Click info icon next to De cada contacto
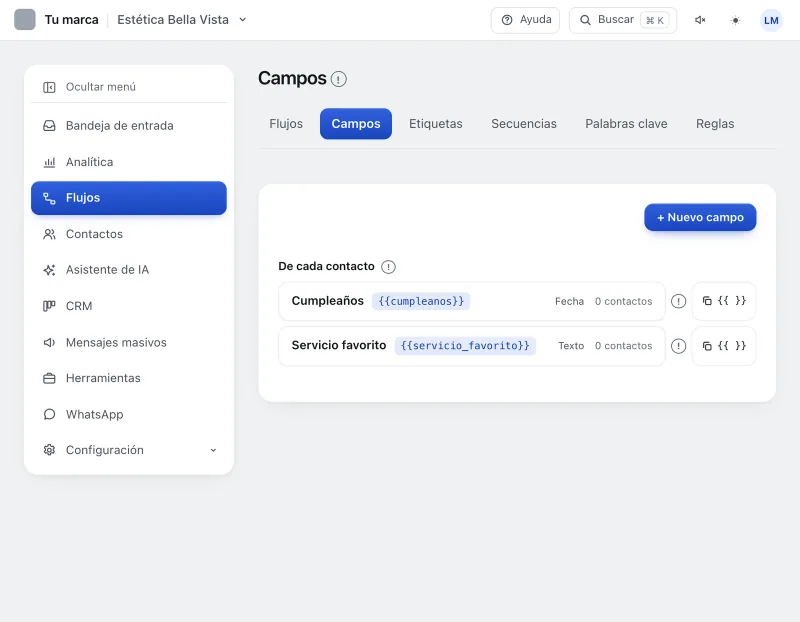 click(388, 267)
